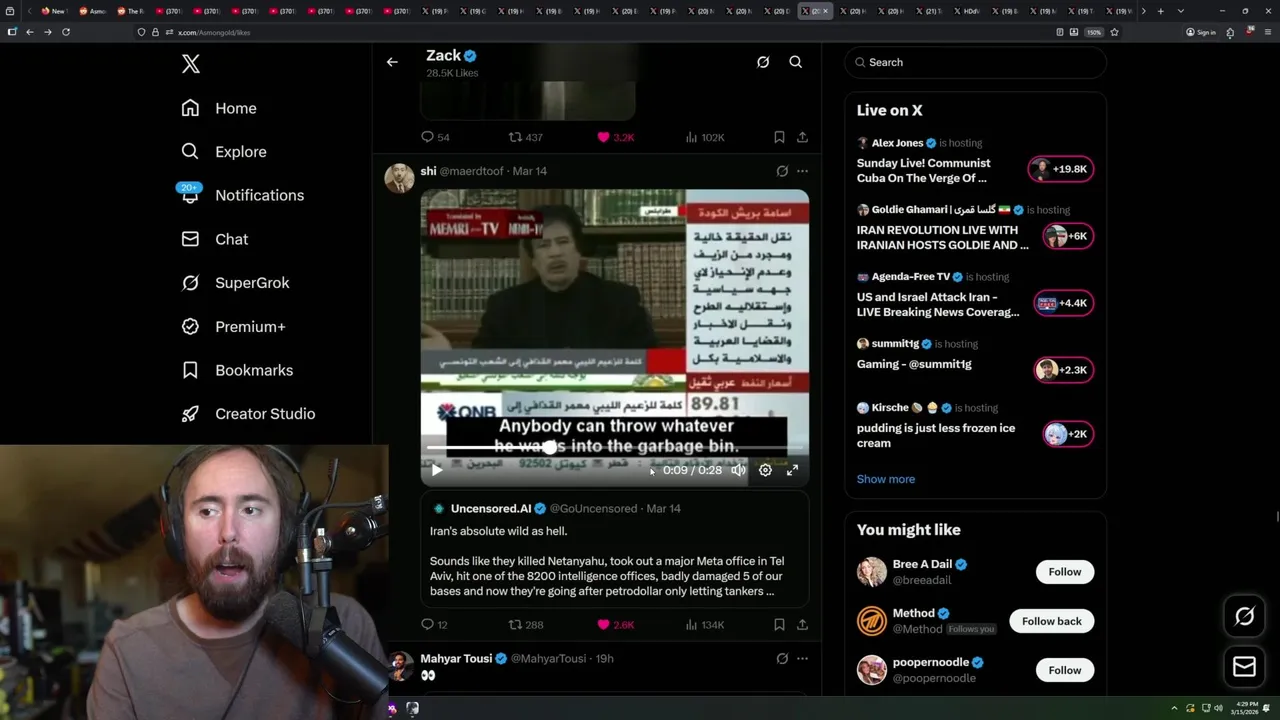
Task: Open video settings gear
Action: pos(765,470)
